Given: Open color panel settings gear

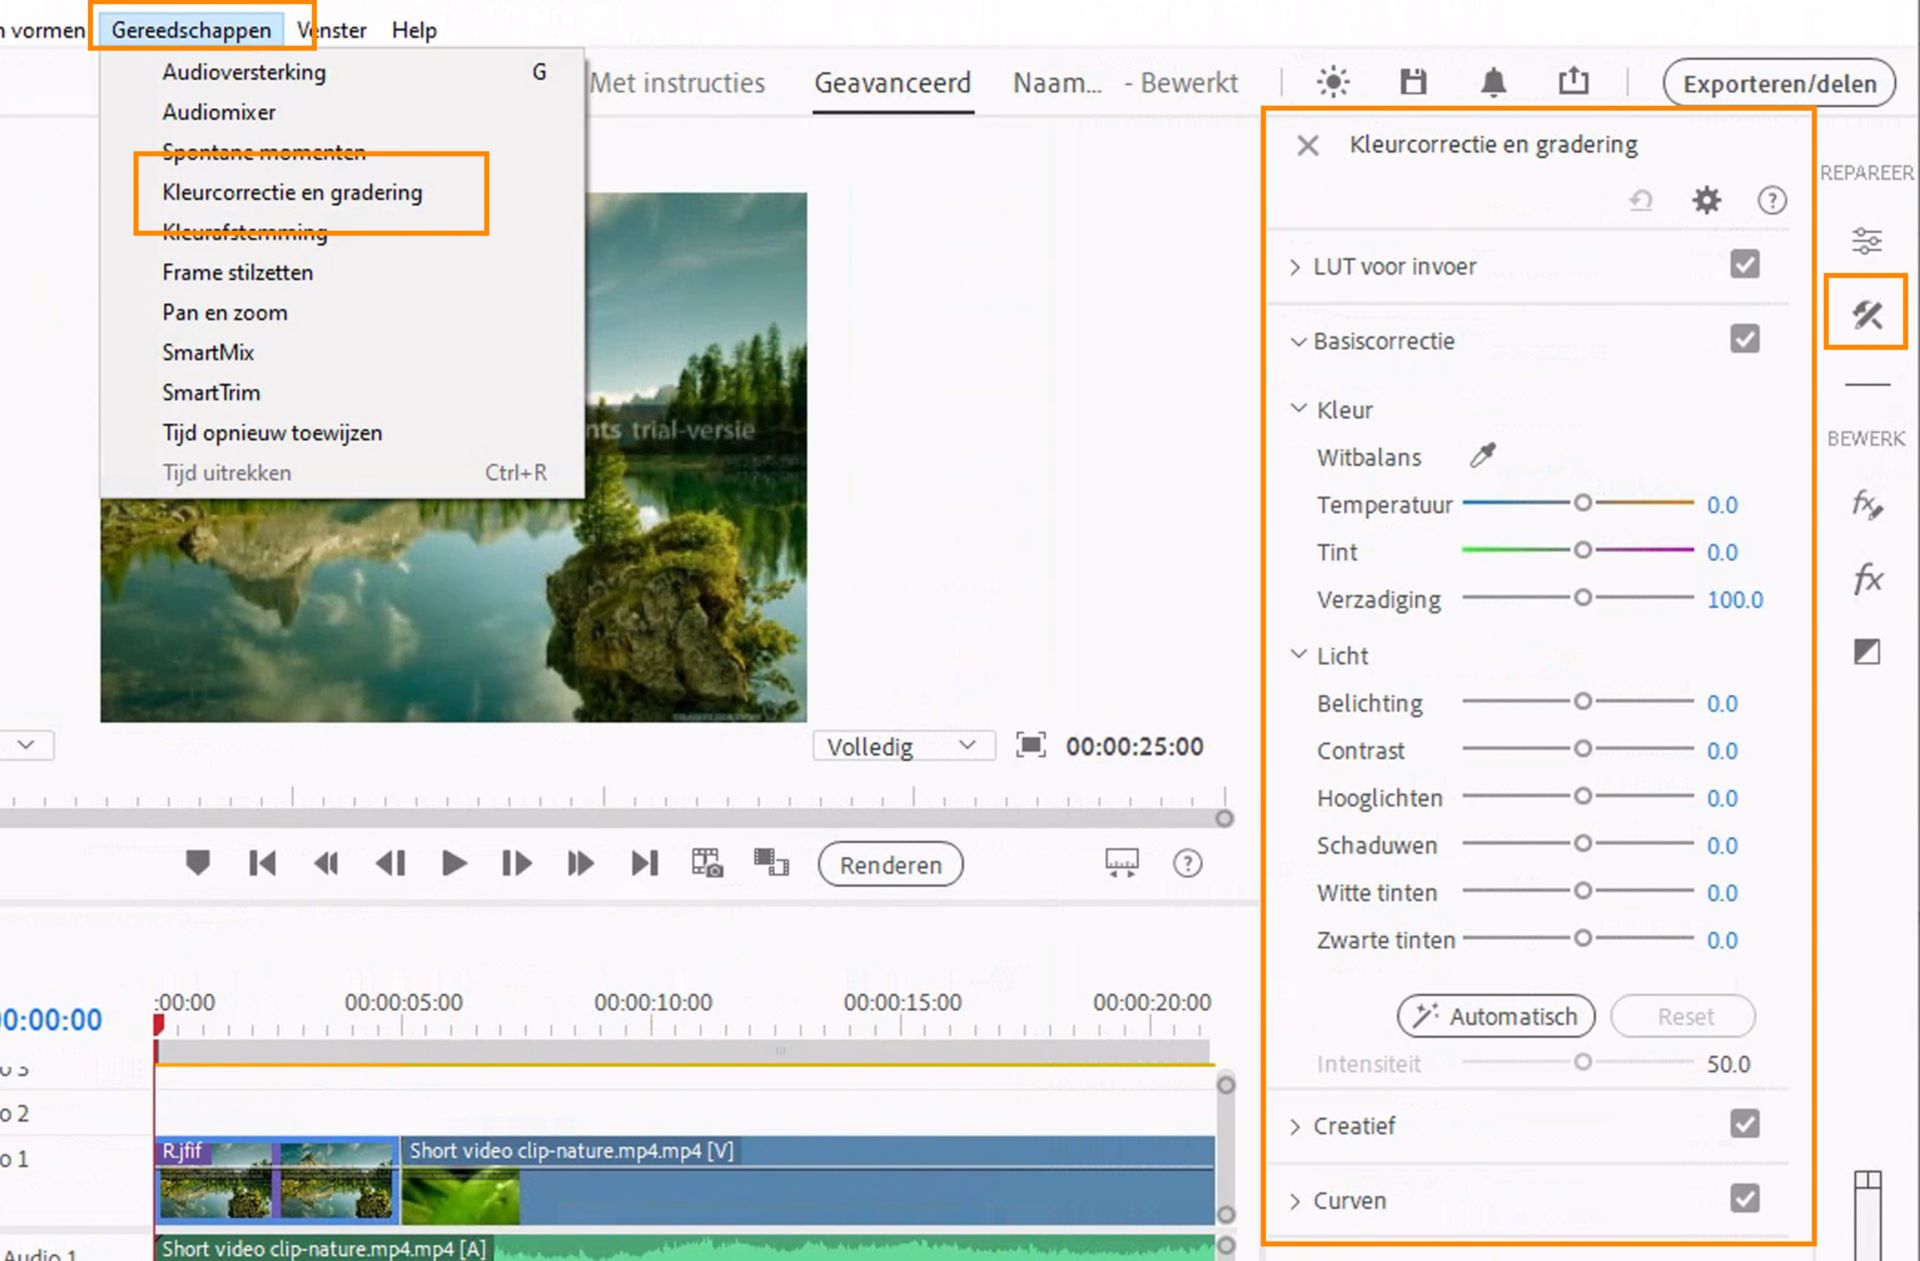Looking at the screenshot, I should [1706, 200].
